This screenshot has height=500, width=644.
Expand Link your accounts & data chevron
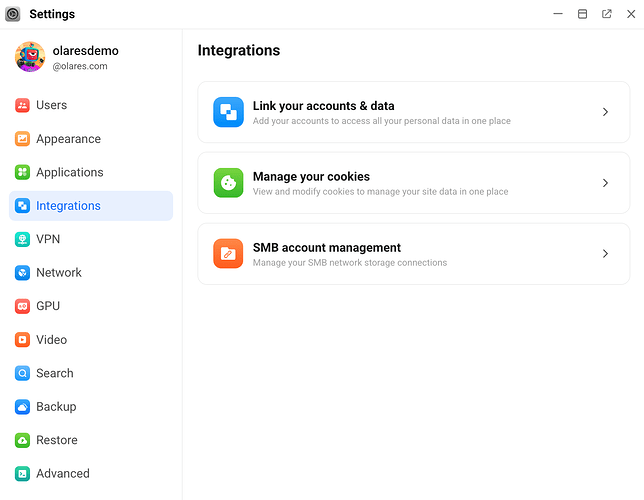[605, 112]
